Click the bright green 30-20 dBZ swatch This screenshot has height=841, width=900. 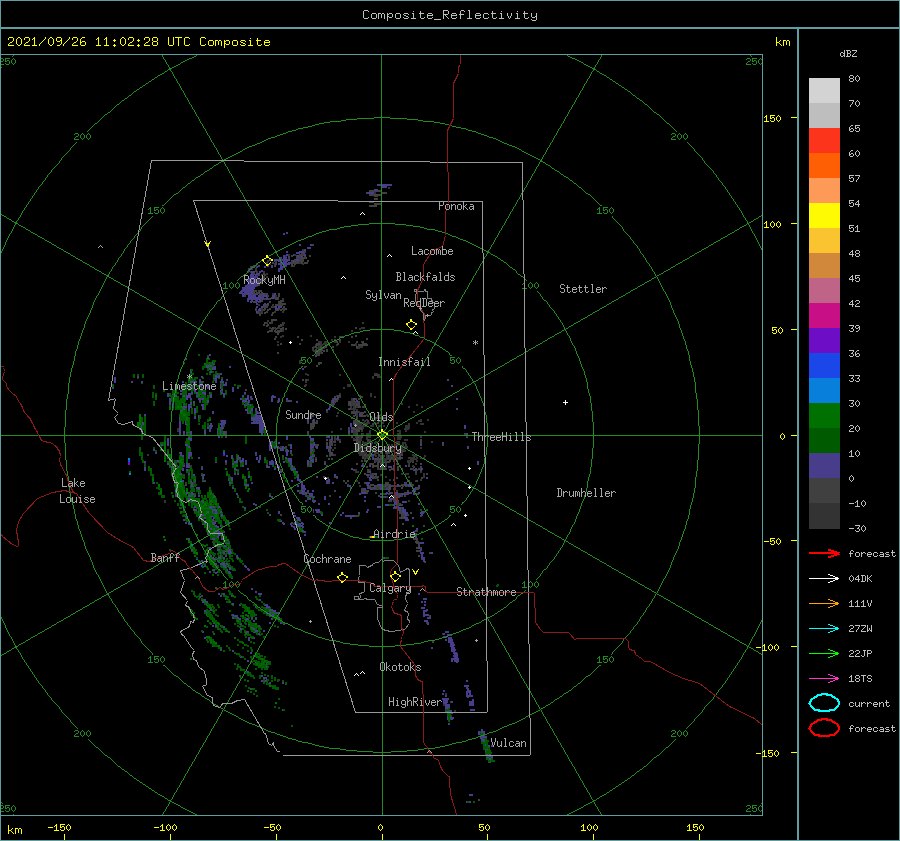click(x=824, y=416)
